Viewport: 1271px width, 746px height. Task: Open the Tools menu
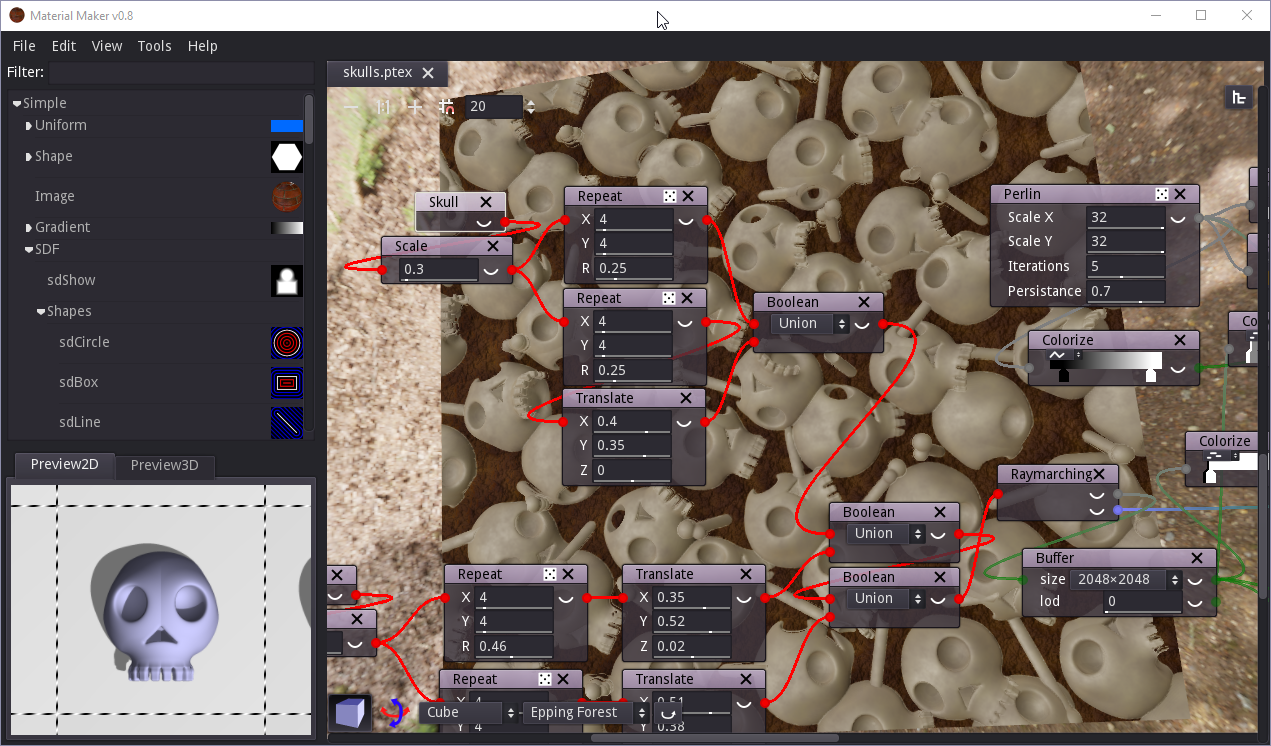(x=154, y=46)
